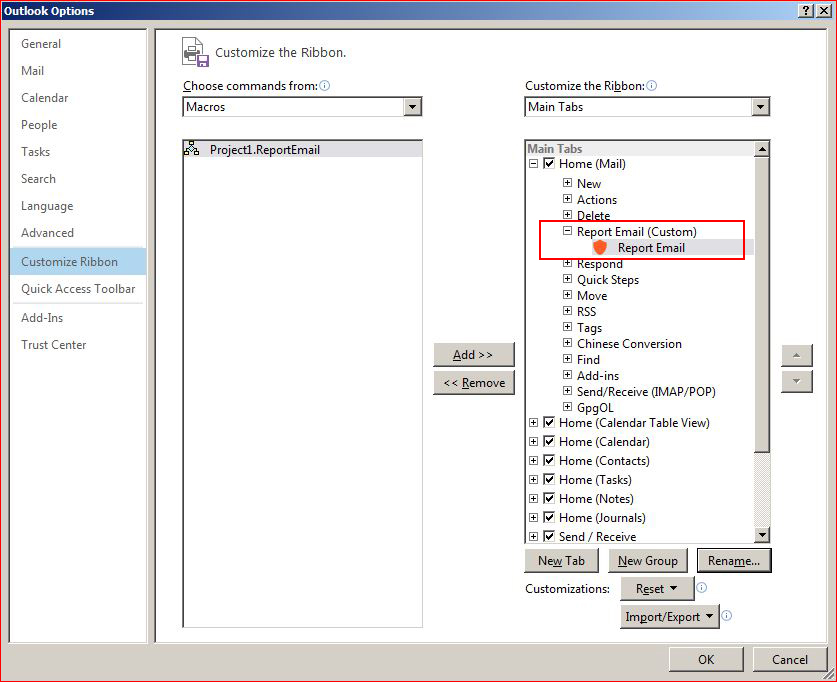Screen dimensions: 837x682
Task: Open the Mail options category
Action: tap(78, 70)
